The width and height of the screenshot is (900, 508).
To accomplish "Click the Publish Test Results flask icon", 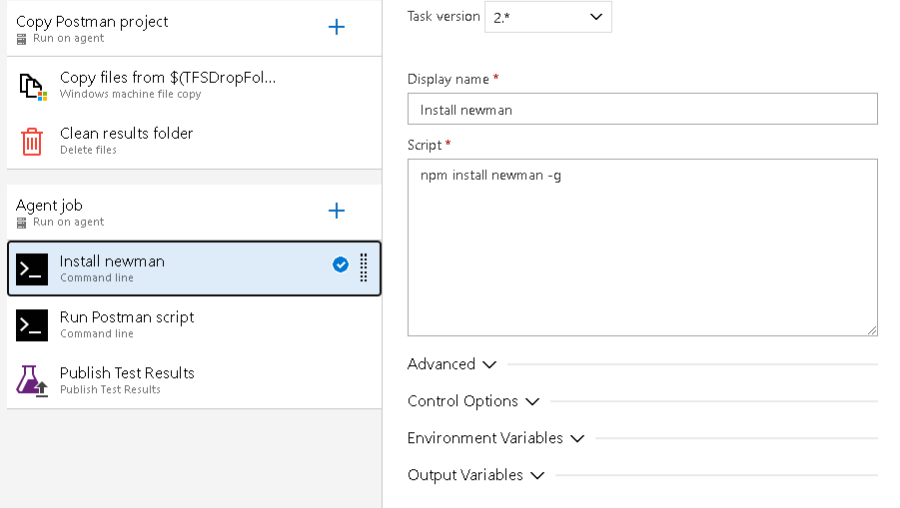I will [32, 381].
